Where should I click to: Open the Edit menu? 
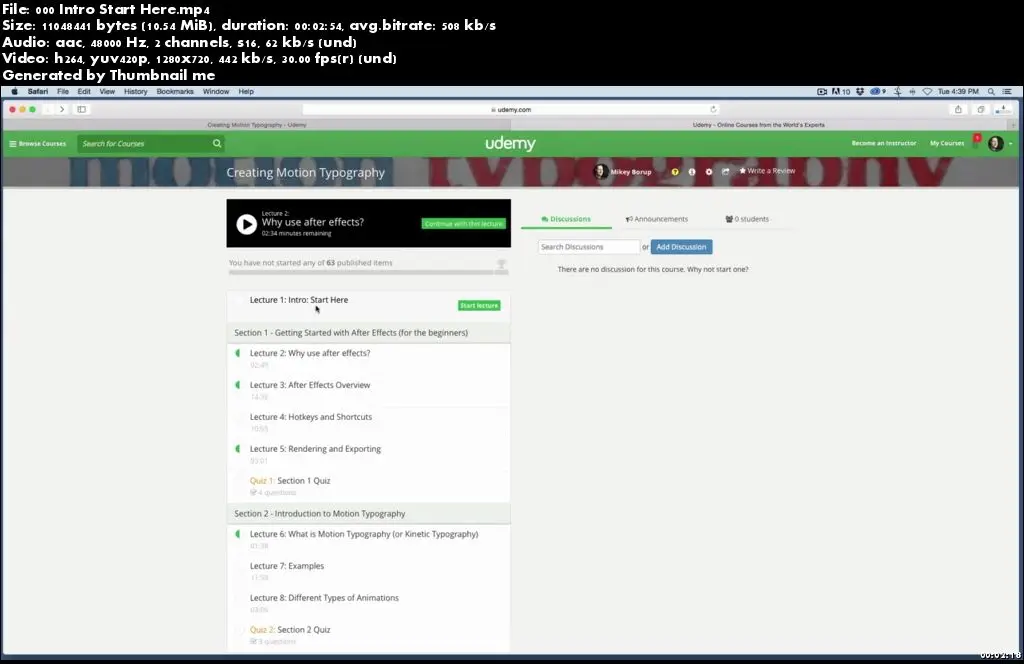click(x=84, y=91)
